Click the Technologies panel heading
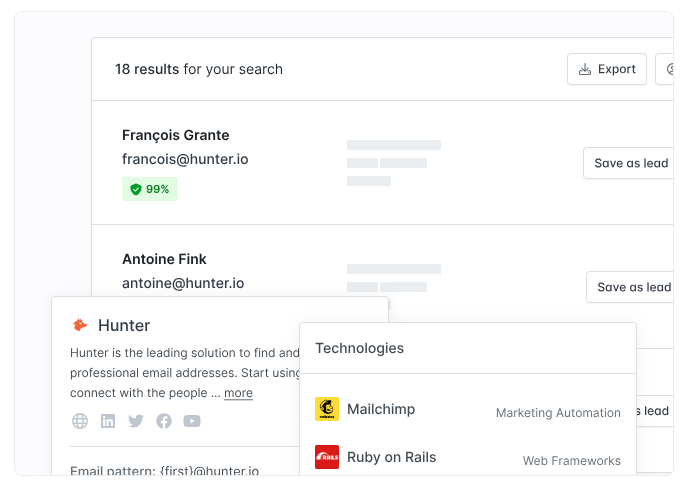Viewport: 689px width, 485px height. (359, 348)
